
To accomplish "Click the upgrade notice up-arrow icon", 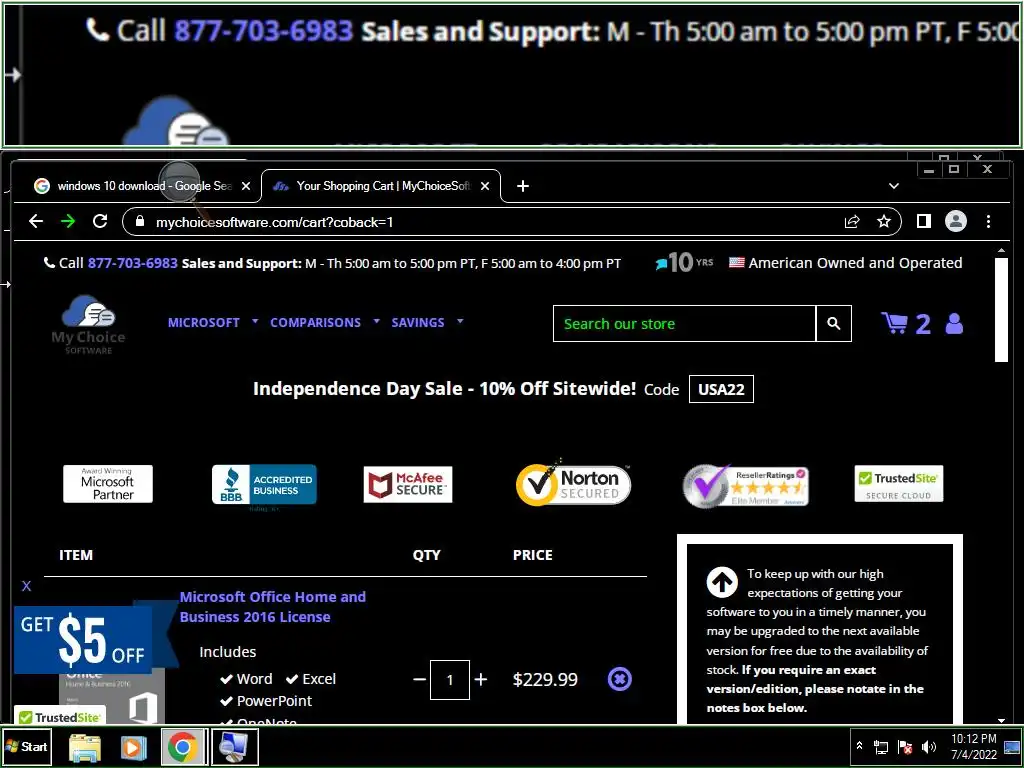I will pos(722,581).
